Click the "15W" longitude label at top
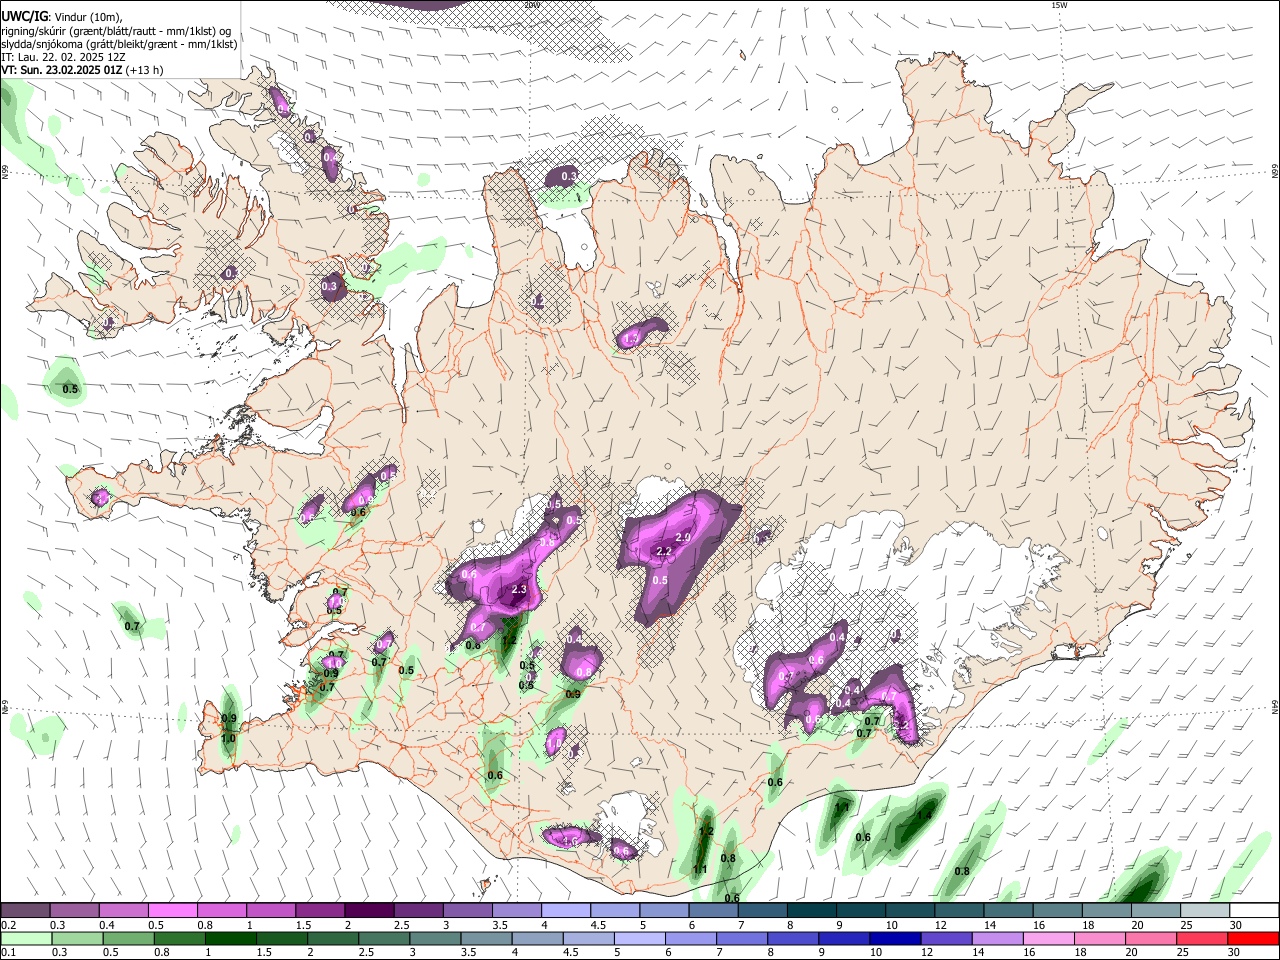The width and height of the screenshot is (1280, 960). (1059, 5)
